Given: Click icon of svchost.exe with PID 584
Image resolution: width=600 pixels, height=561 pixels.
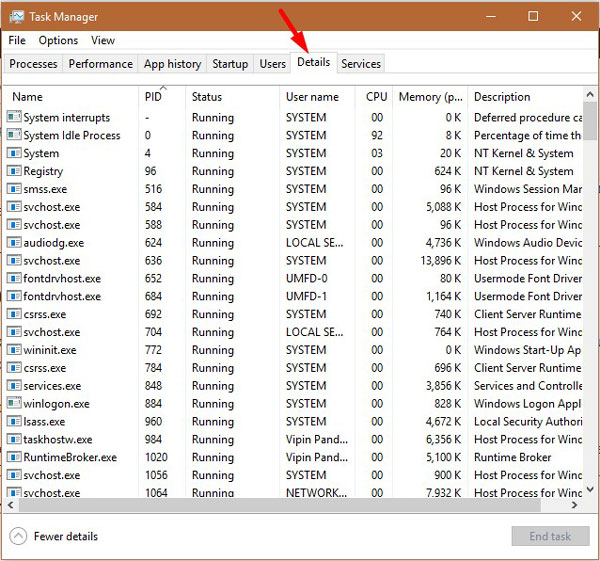Looking at the screenshot, I should click(14, 207).
